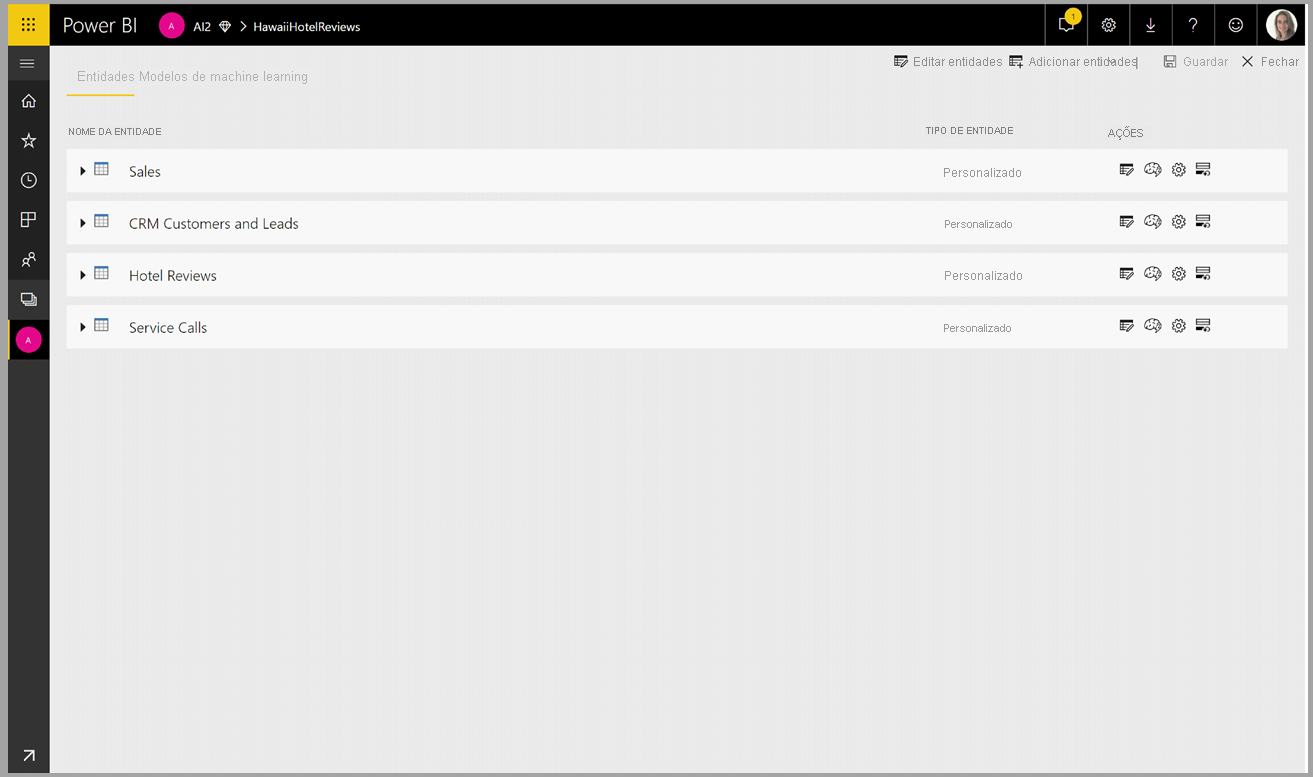Expand the Hotel Reviews entity row
The height and width of the screenshot is (777, 1313).
tap(83, 276)
